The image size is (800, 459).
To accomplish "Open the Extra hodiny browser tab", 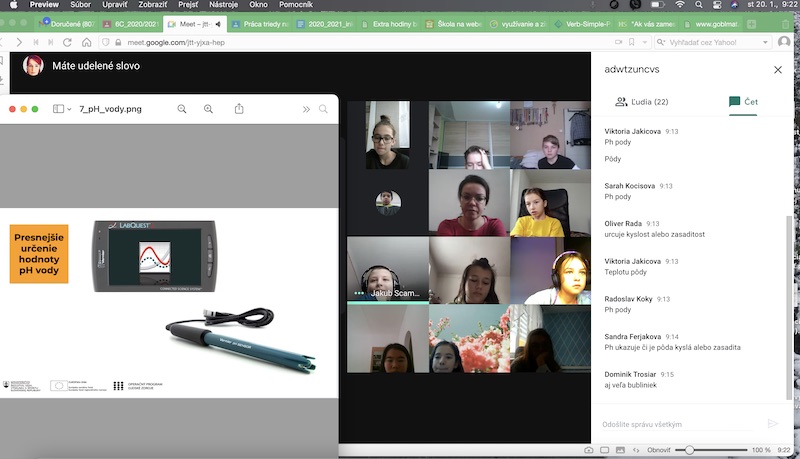I will coord(389,24).
